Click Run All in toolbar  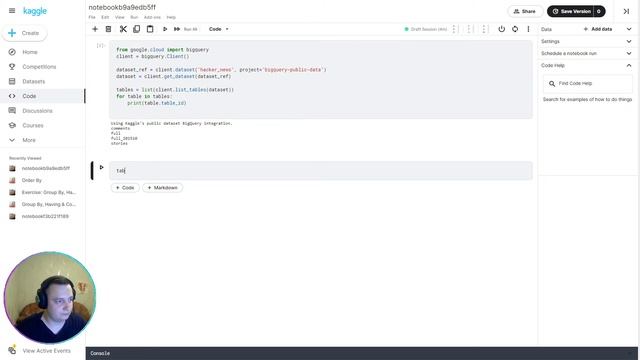coord(186,29)
